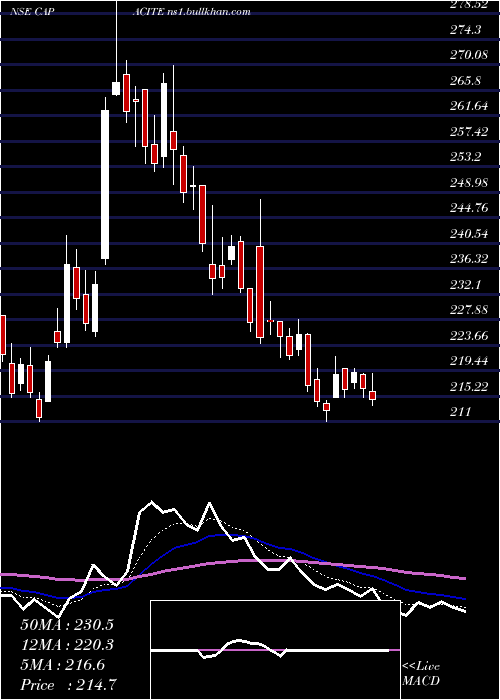Click the 232.1 price axis label
Viewport: 500px width, 700px height.
[x=465, y=284]
